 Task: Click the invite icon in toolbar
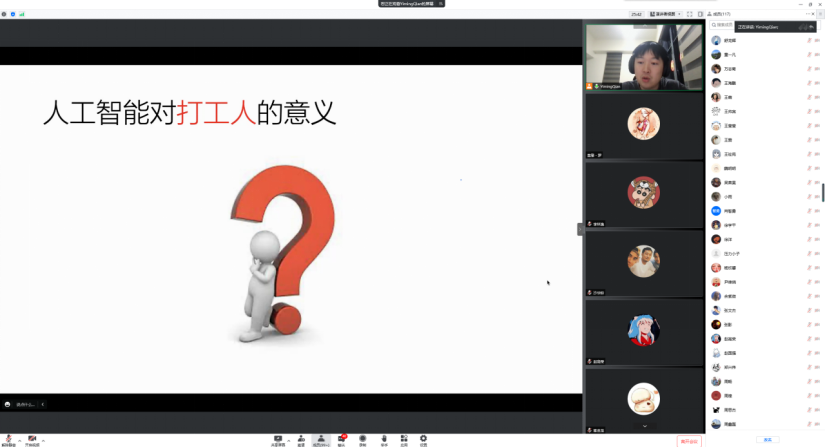coord(301,438)
